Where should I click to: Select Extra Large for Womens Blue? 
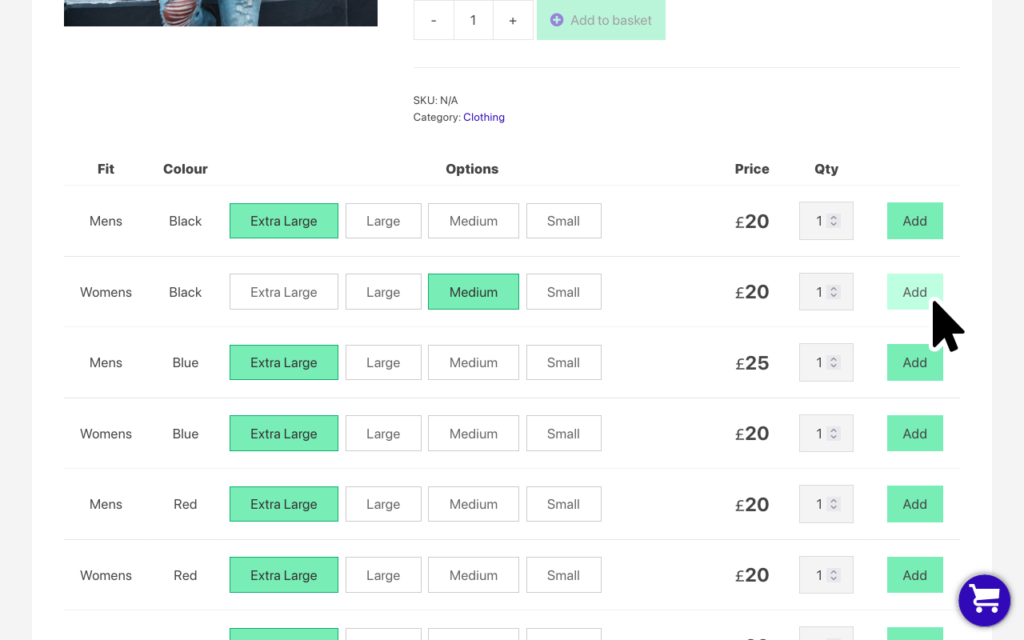[x=283, y=434]
